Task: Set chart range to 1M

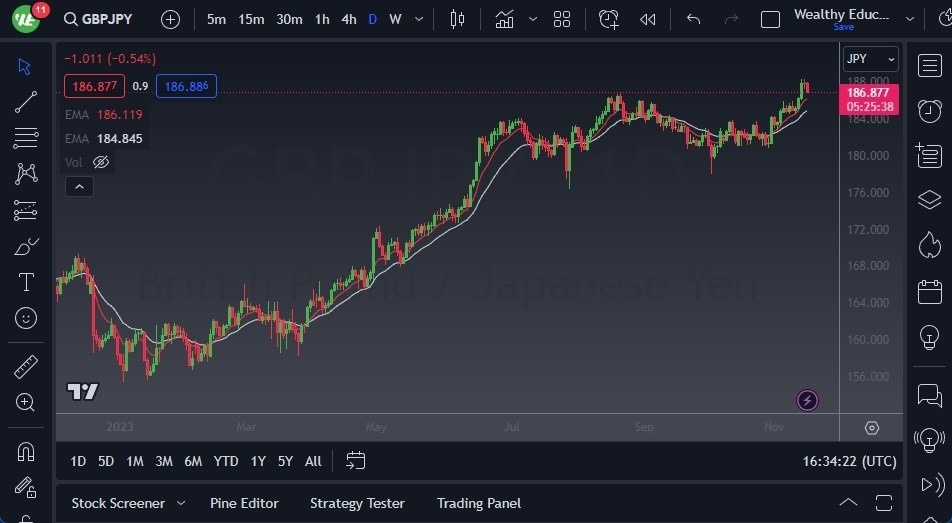Action: [135, 461]
